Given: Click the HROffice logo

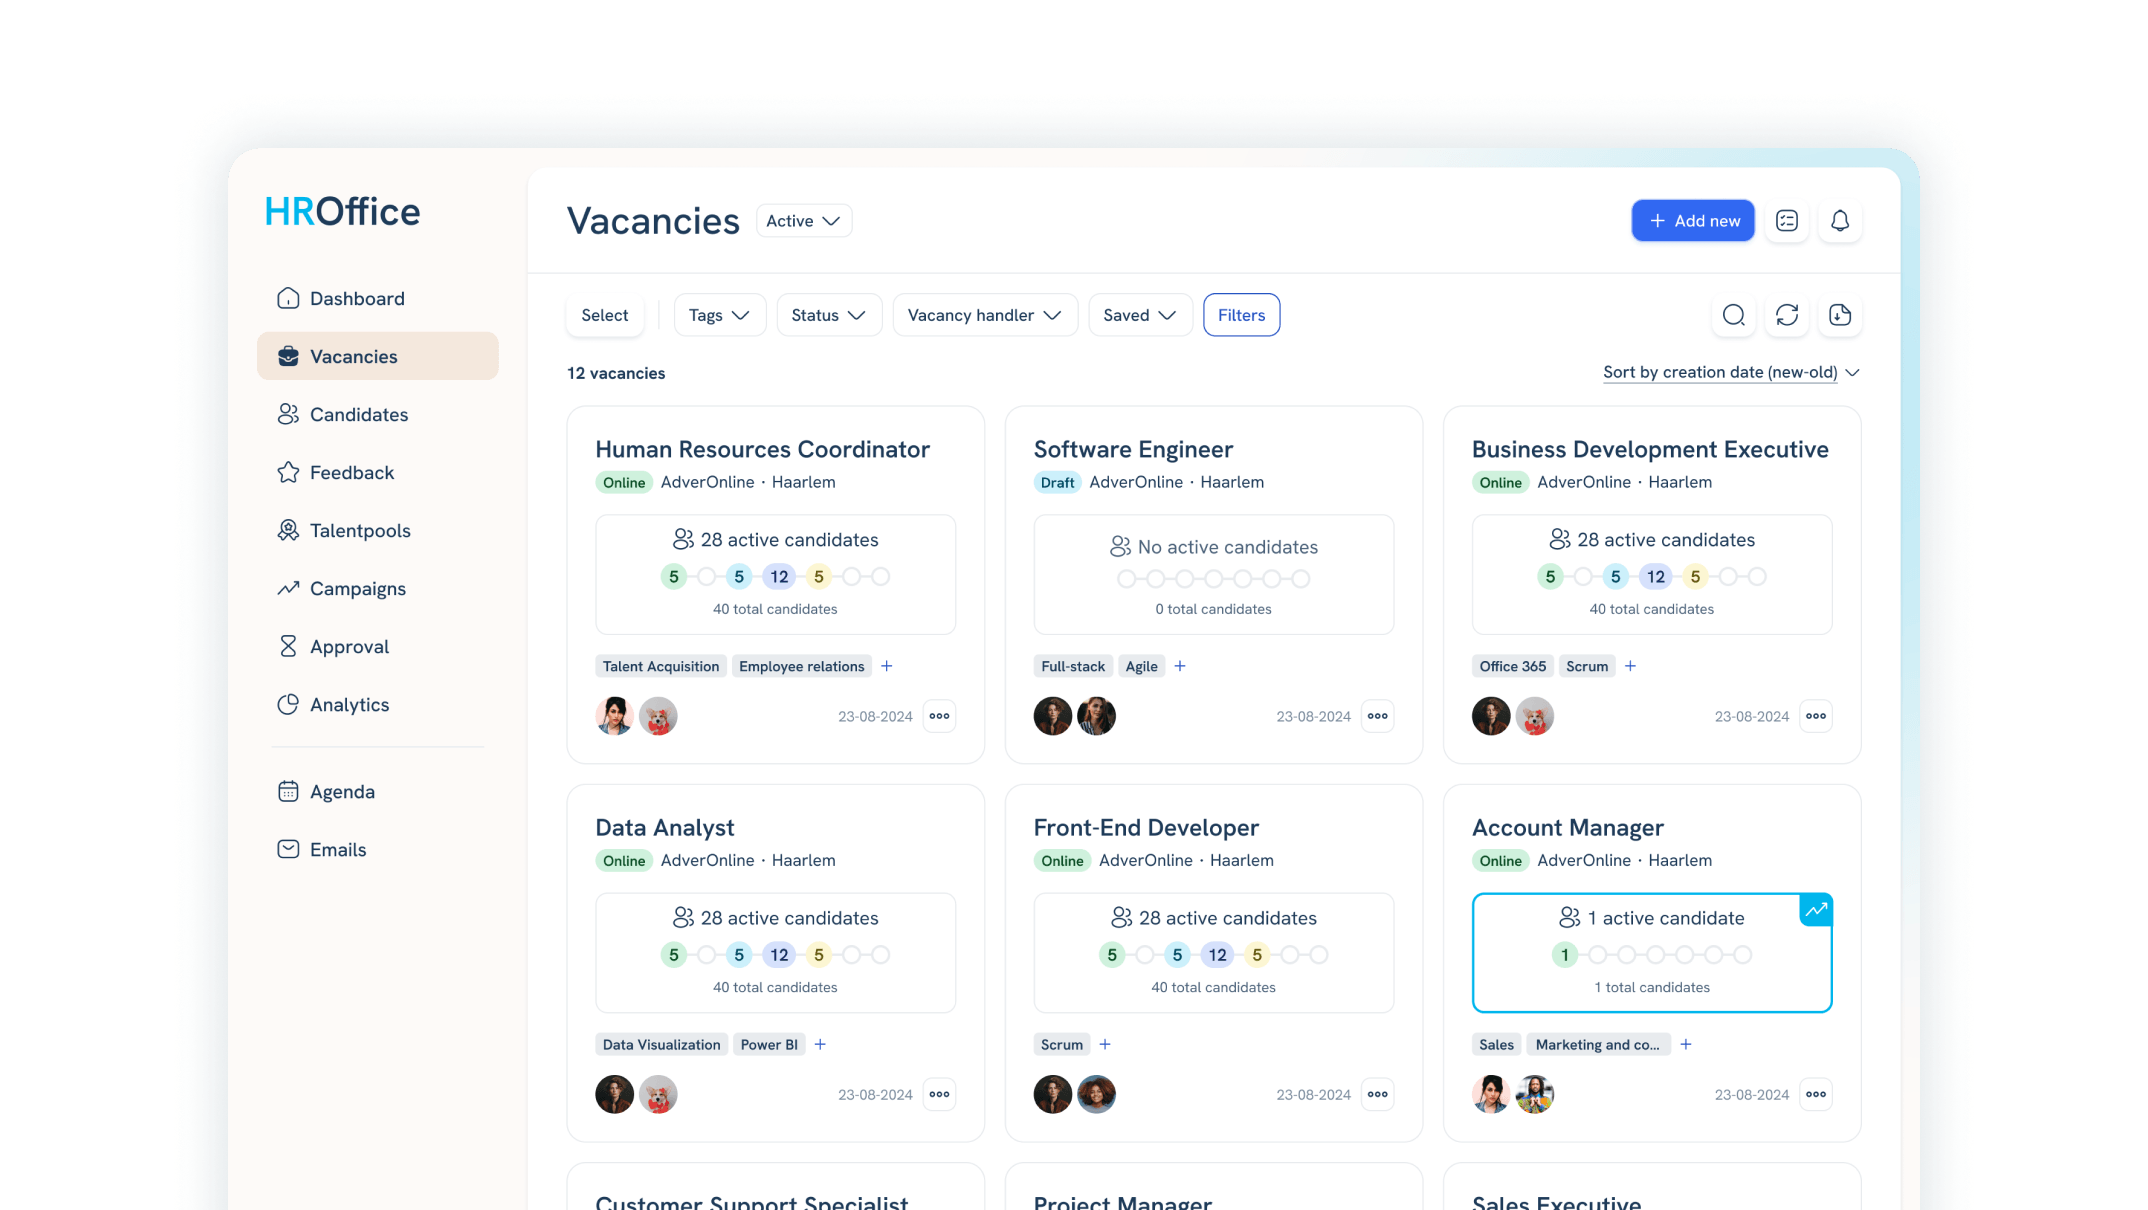Looking at the screenshot, I should pyautogui.click(x=342, y=212).
